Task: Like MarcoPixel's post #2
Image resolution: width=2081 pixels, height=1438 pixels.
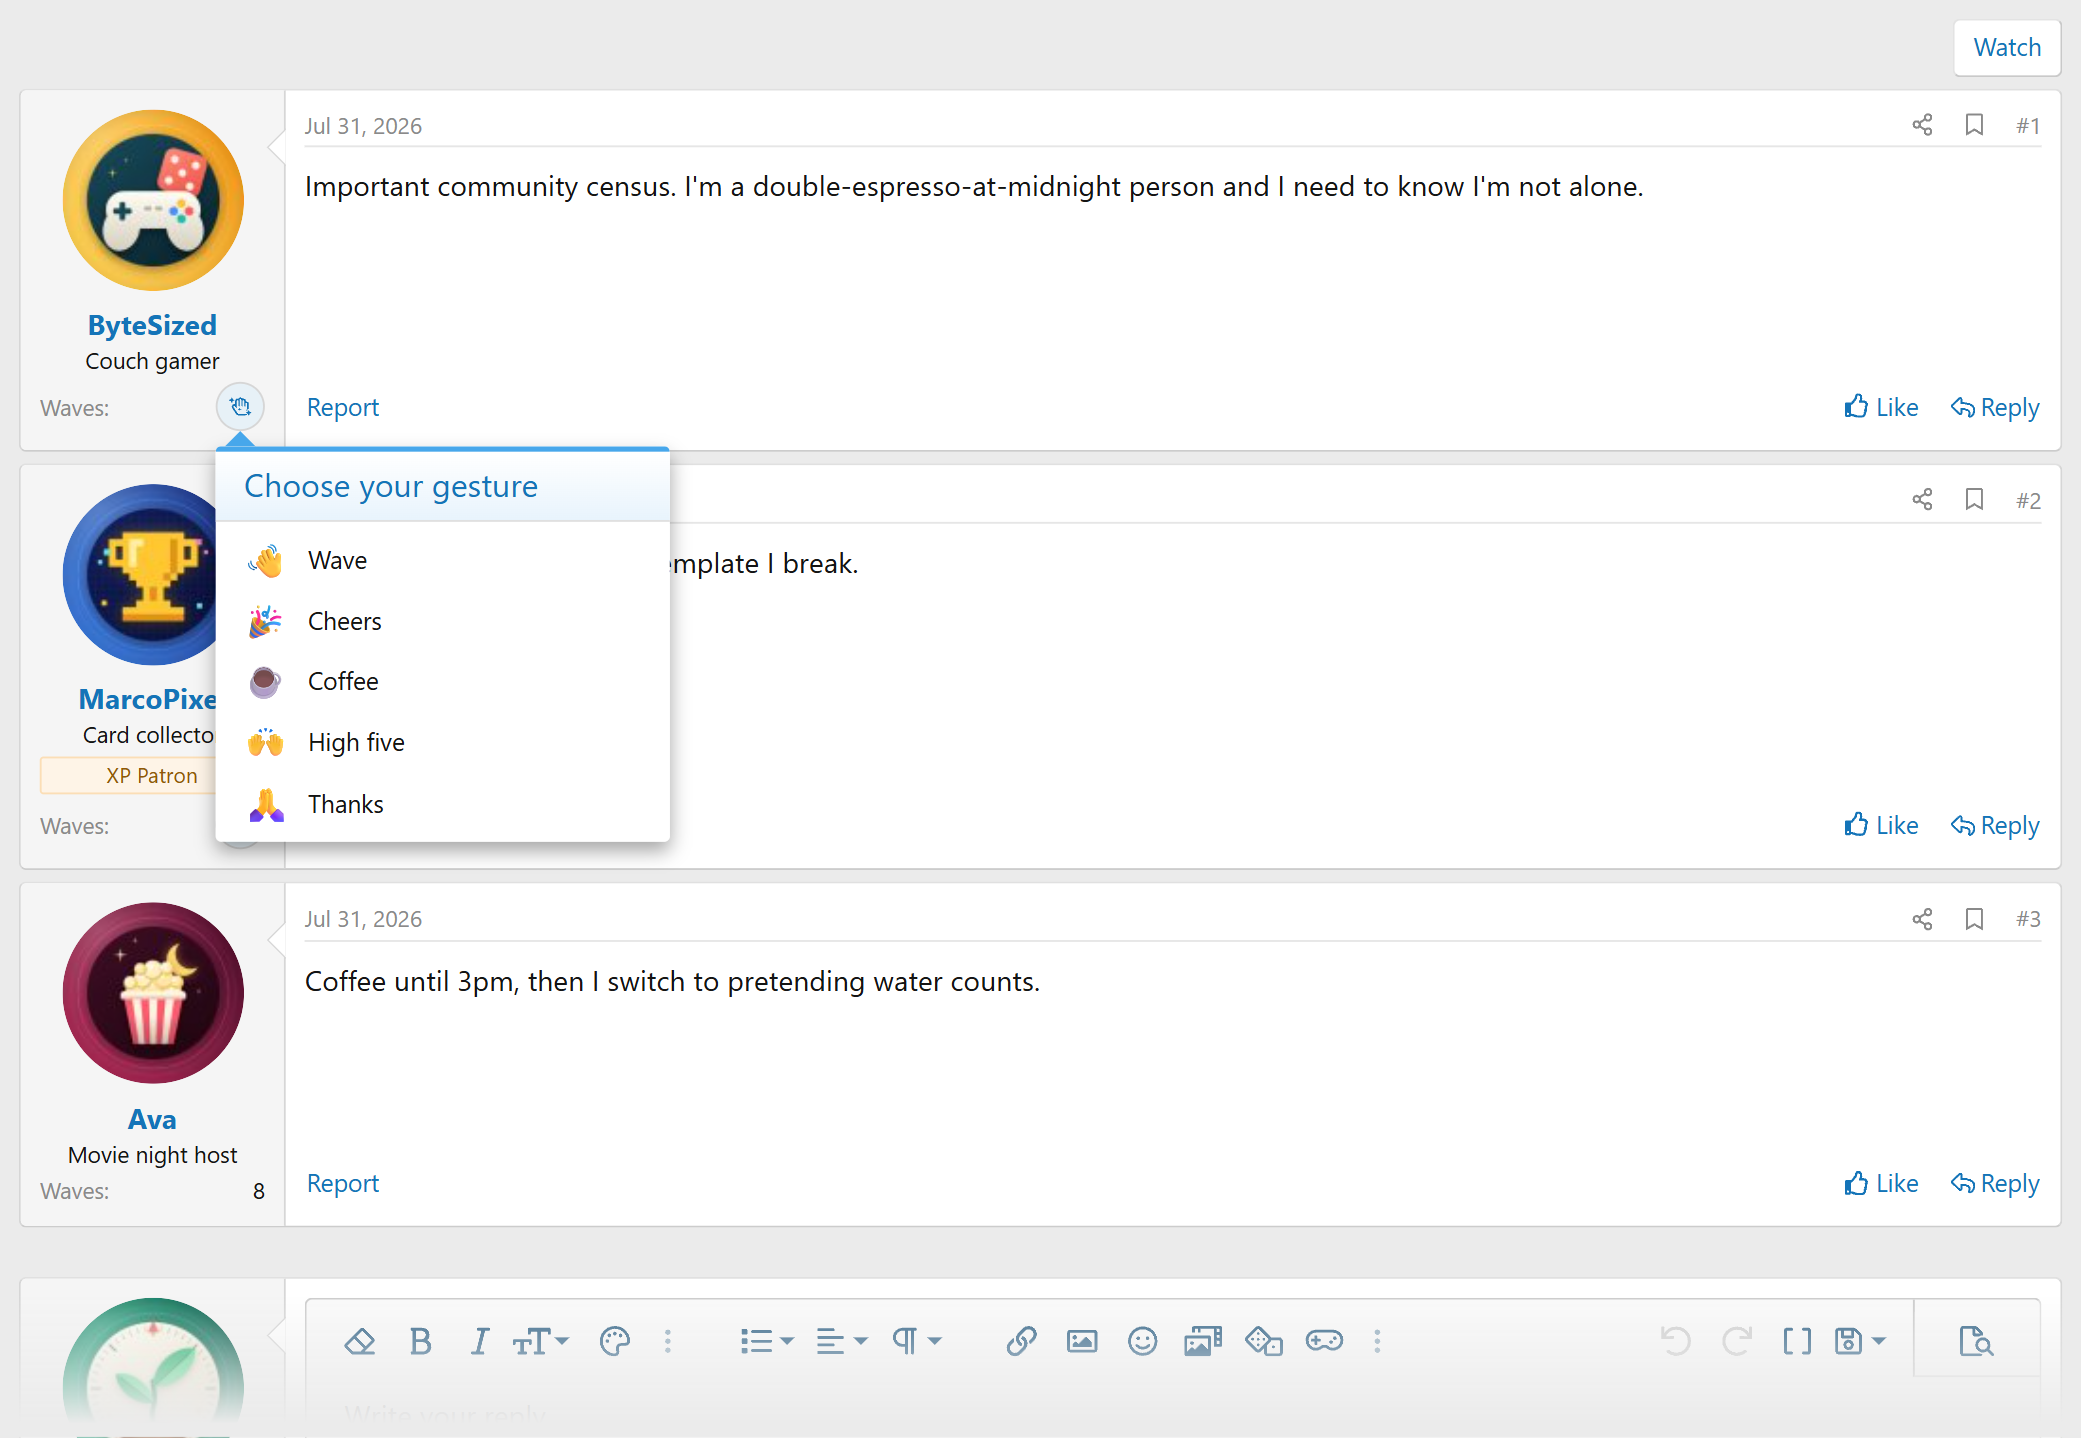Action: pos(1881,825)
